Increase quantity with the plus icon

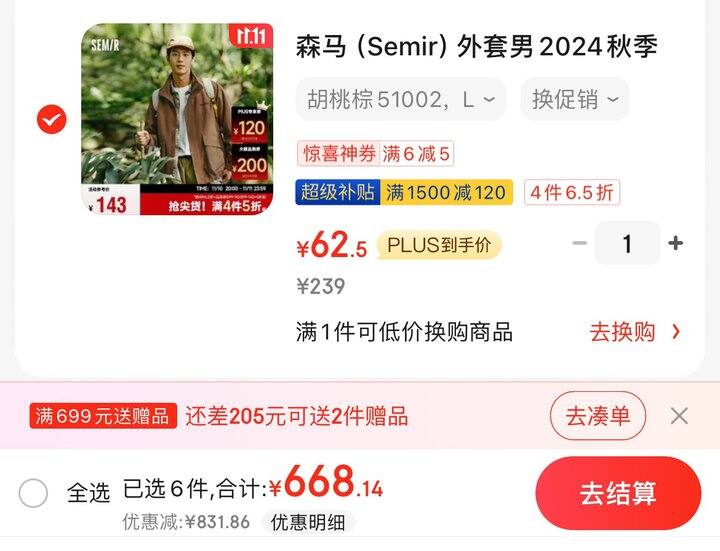coord(675,243)
